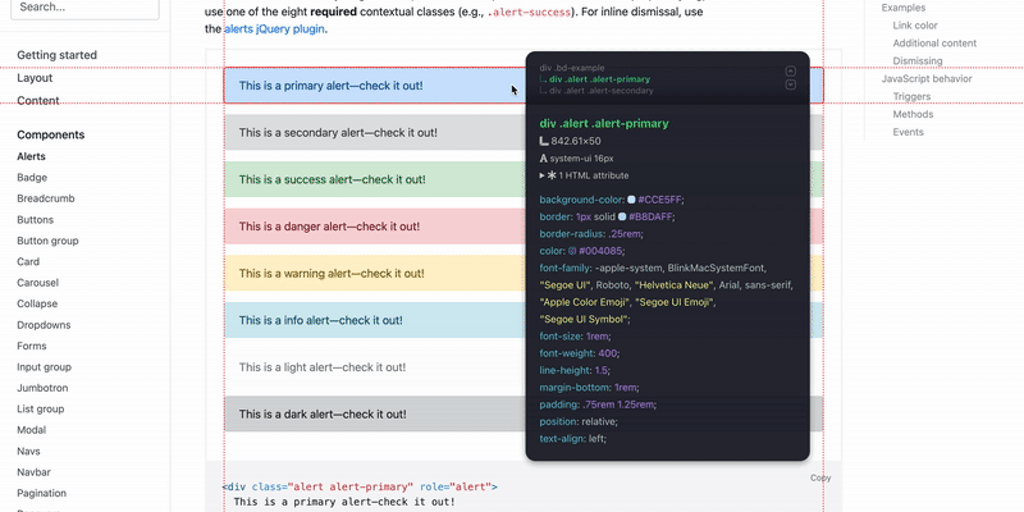This screenshot has width=1024, height=512.
Task: Select div .bd-example parent in inspector tree
Action: tap(572, 68)
